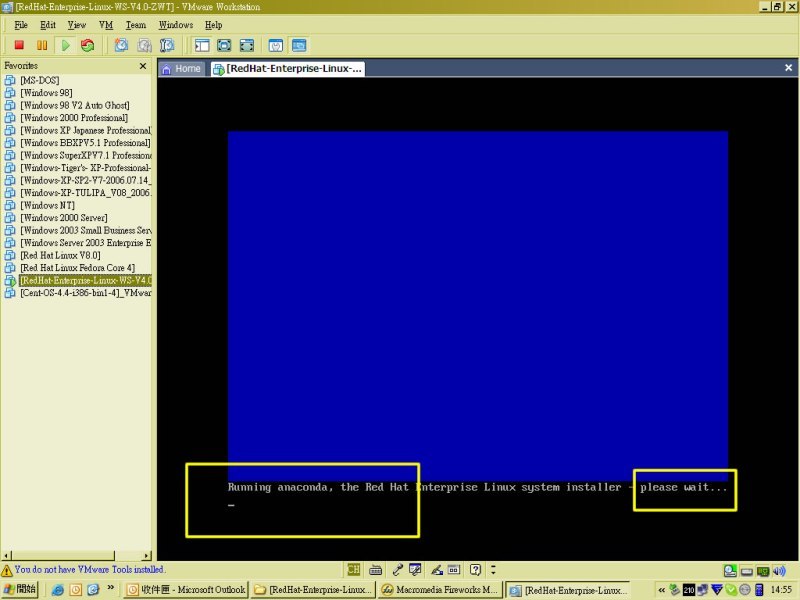This screenshot has height=600, width=800.
Task: Click the green Power On play icon
Action: point(65,45)
